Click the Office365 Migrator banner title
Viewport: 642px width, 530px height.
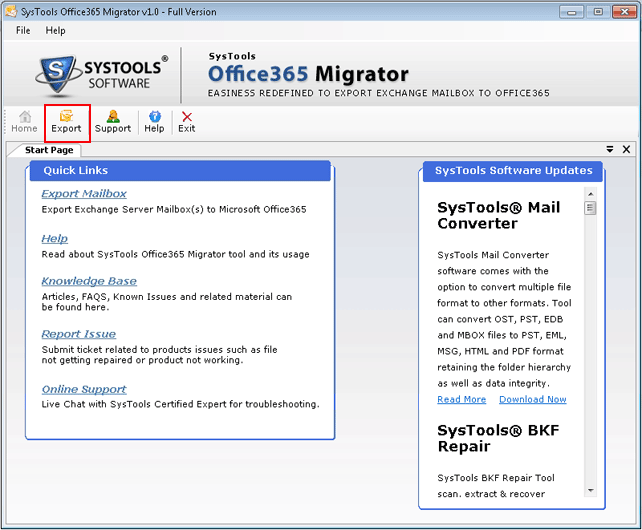click(308, 74)
